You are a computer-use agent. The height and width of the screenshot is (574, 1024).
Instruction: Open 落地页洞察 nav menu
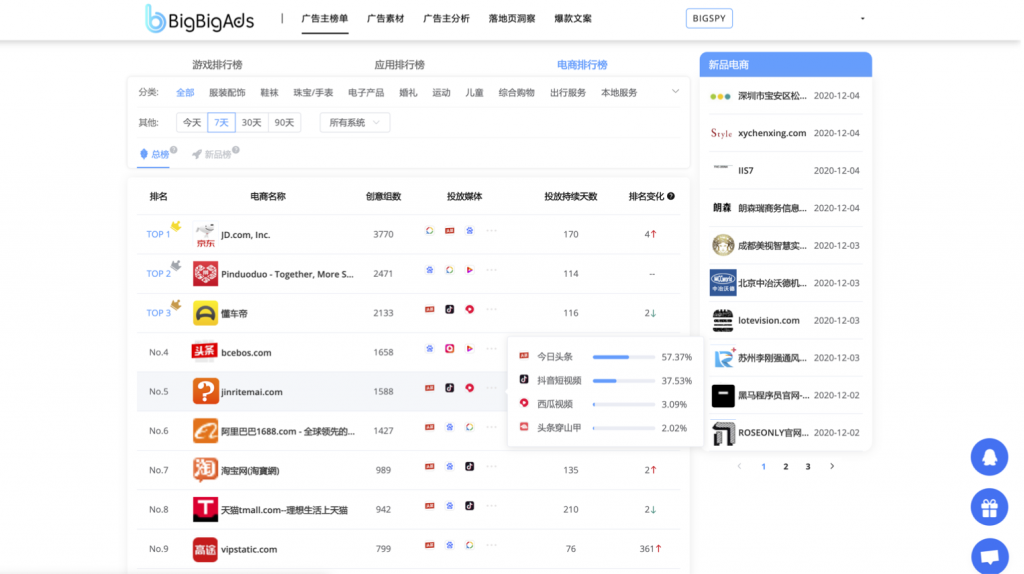(x=511, y=18)
